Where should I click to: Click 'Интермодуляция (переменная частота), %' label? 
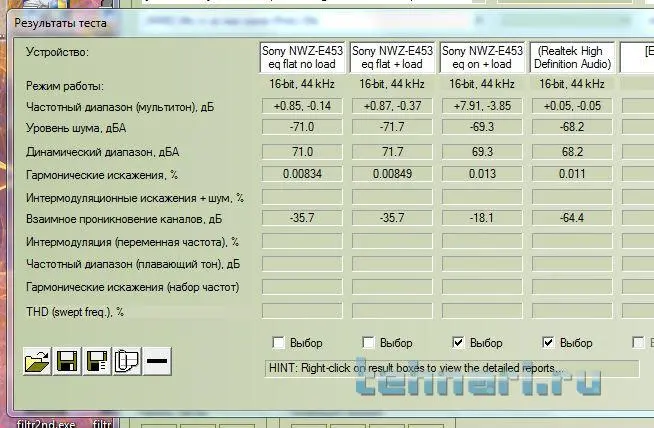(x=132, y=242)
